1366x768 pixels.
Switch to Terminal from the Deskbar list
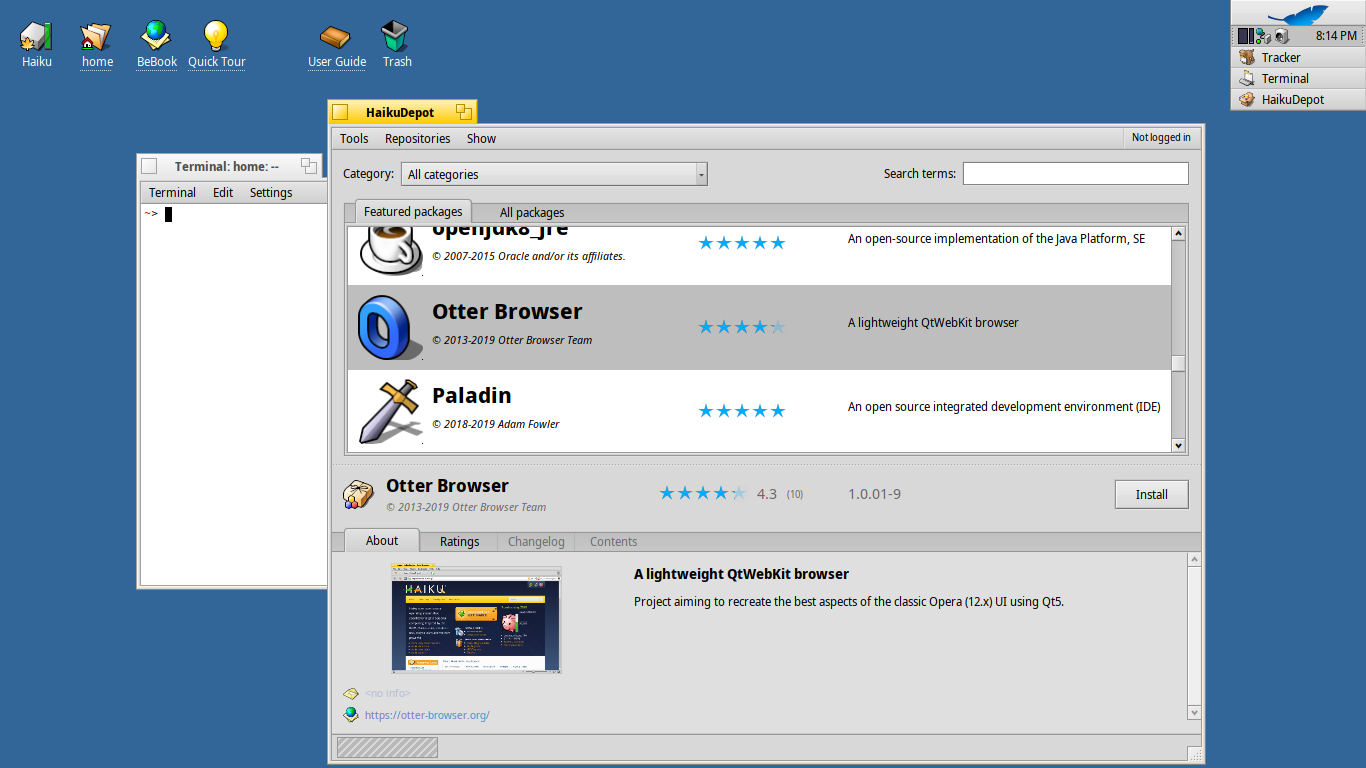(1297, 78)
